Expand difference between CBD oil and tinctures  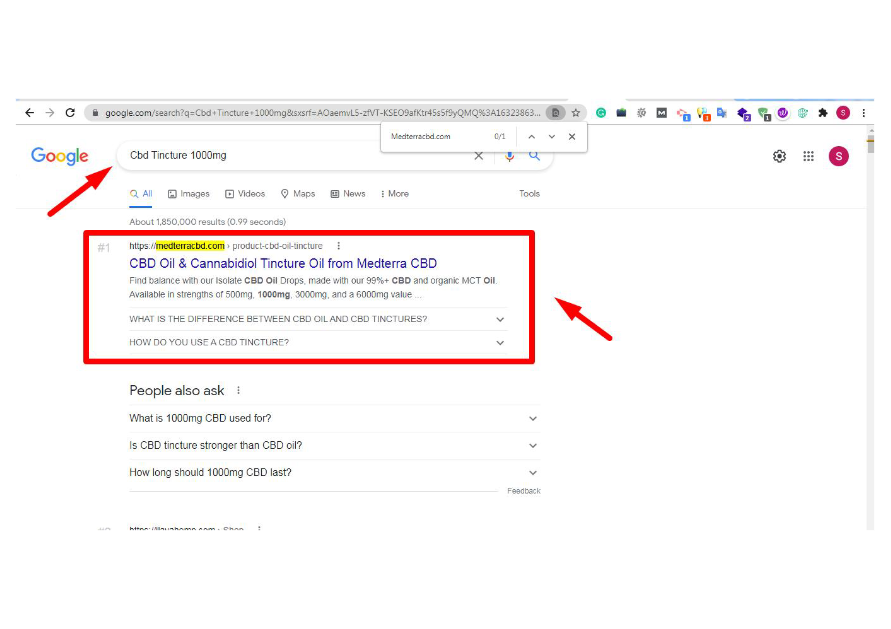tap(317, 319)
